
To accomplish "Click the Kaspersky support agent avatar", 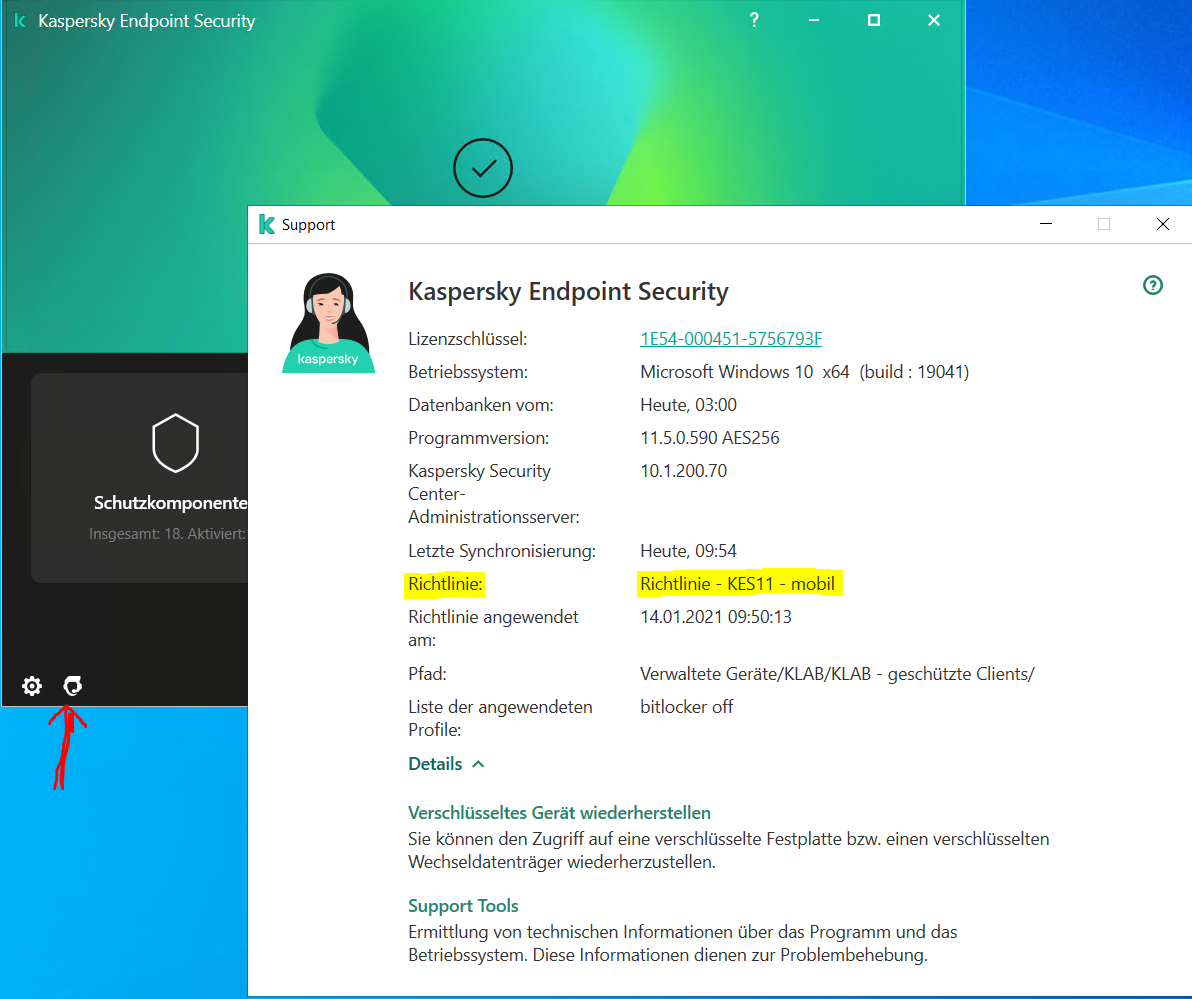I will click(328, 324).
